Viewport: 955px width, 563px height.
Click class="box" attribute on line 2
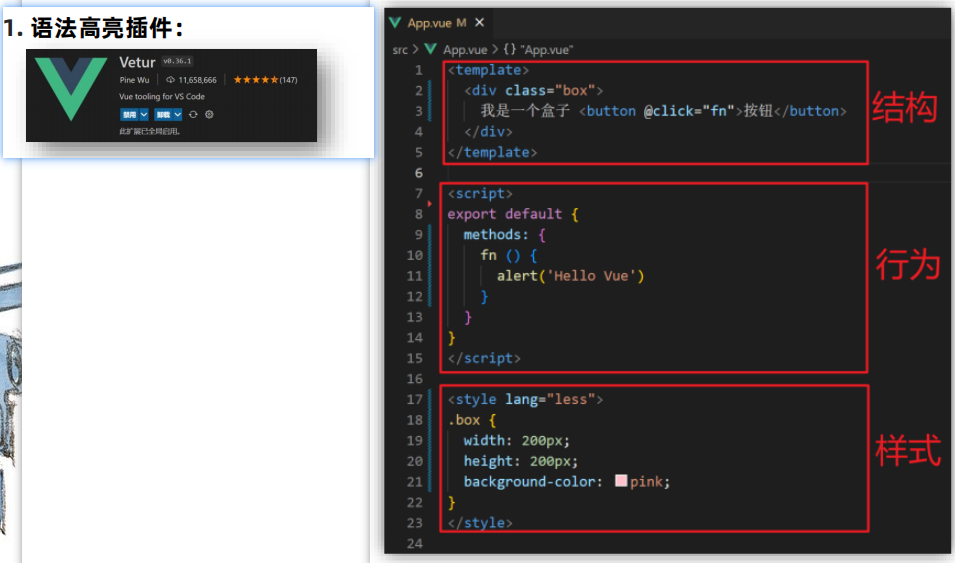pyautogui.click(x=549, y=91)
